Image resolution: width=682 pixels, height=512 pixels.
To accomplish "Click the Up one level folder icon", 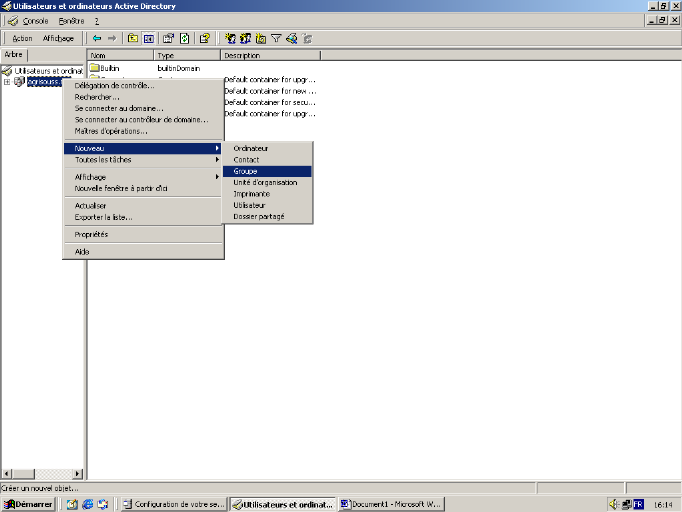I will coord(133,38).
